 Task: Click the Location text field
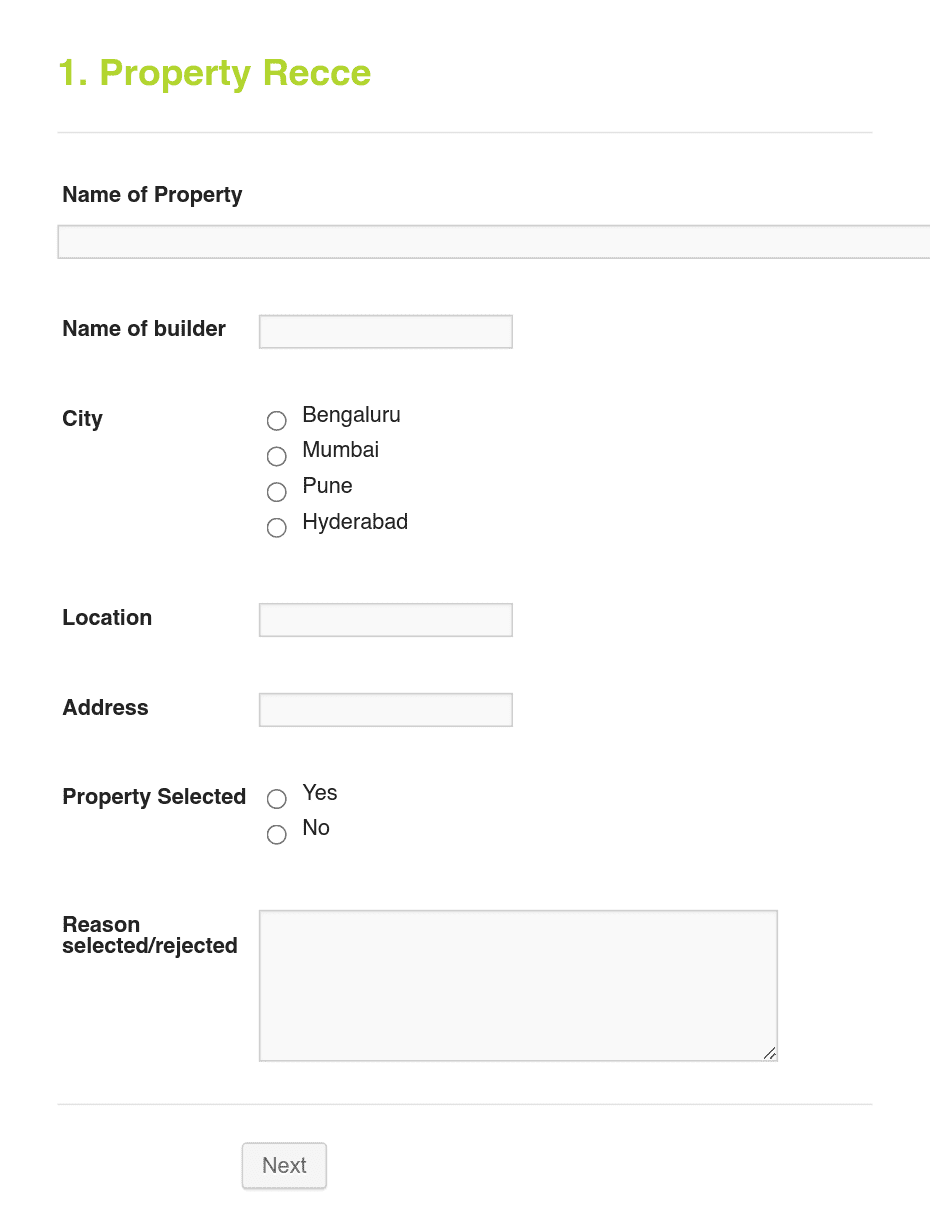[x=385, y=619]
